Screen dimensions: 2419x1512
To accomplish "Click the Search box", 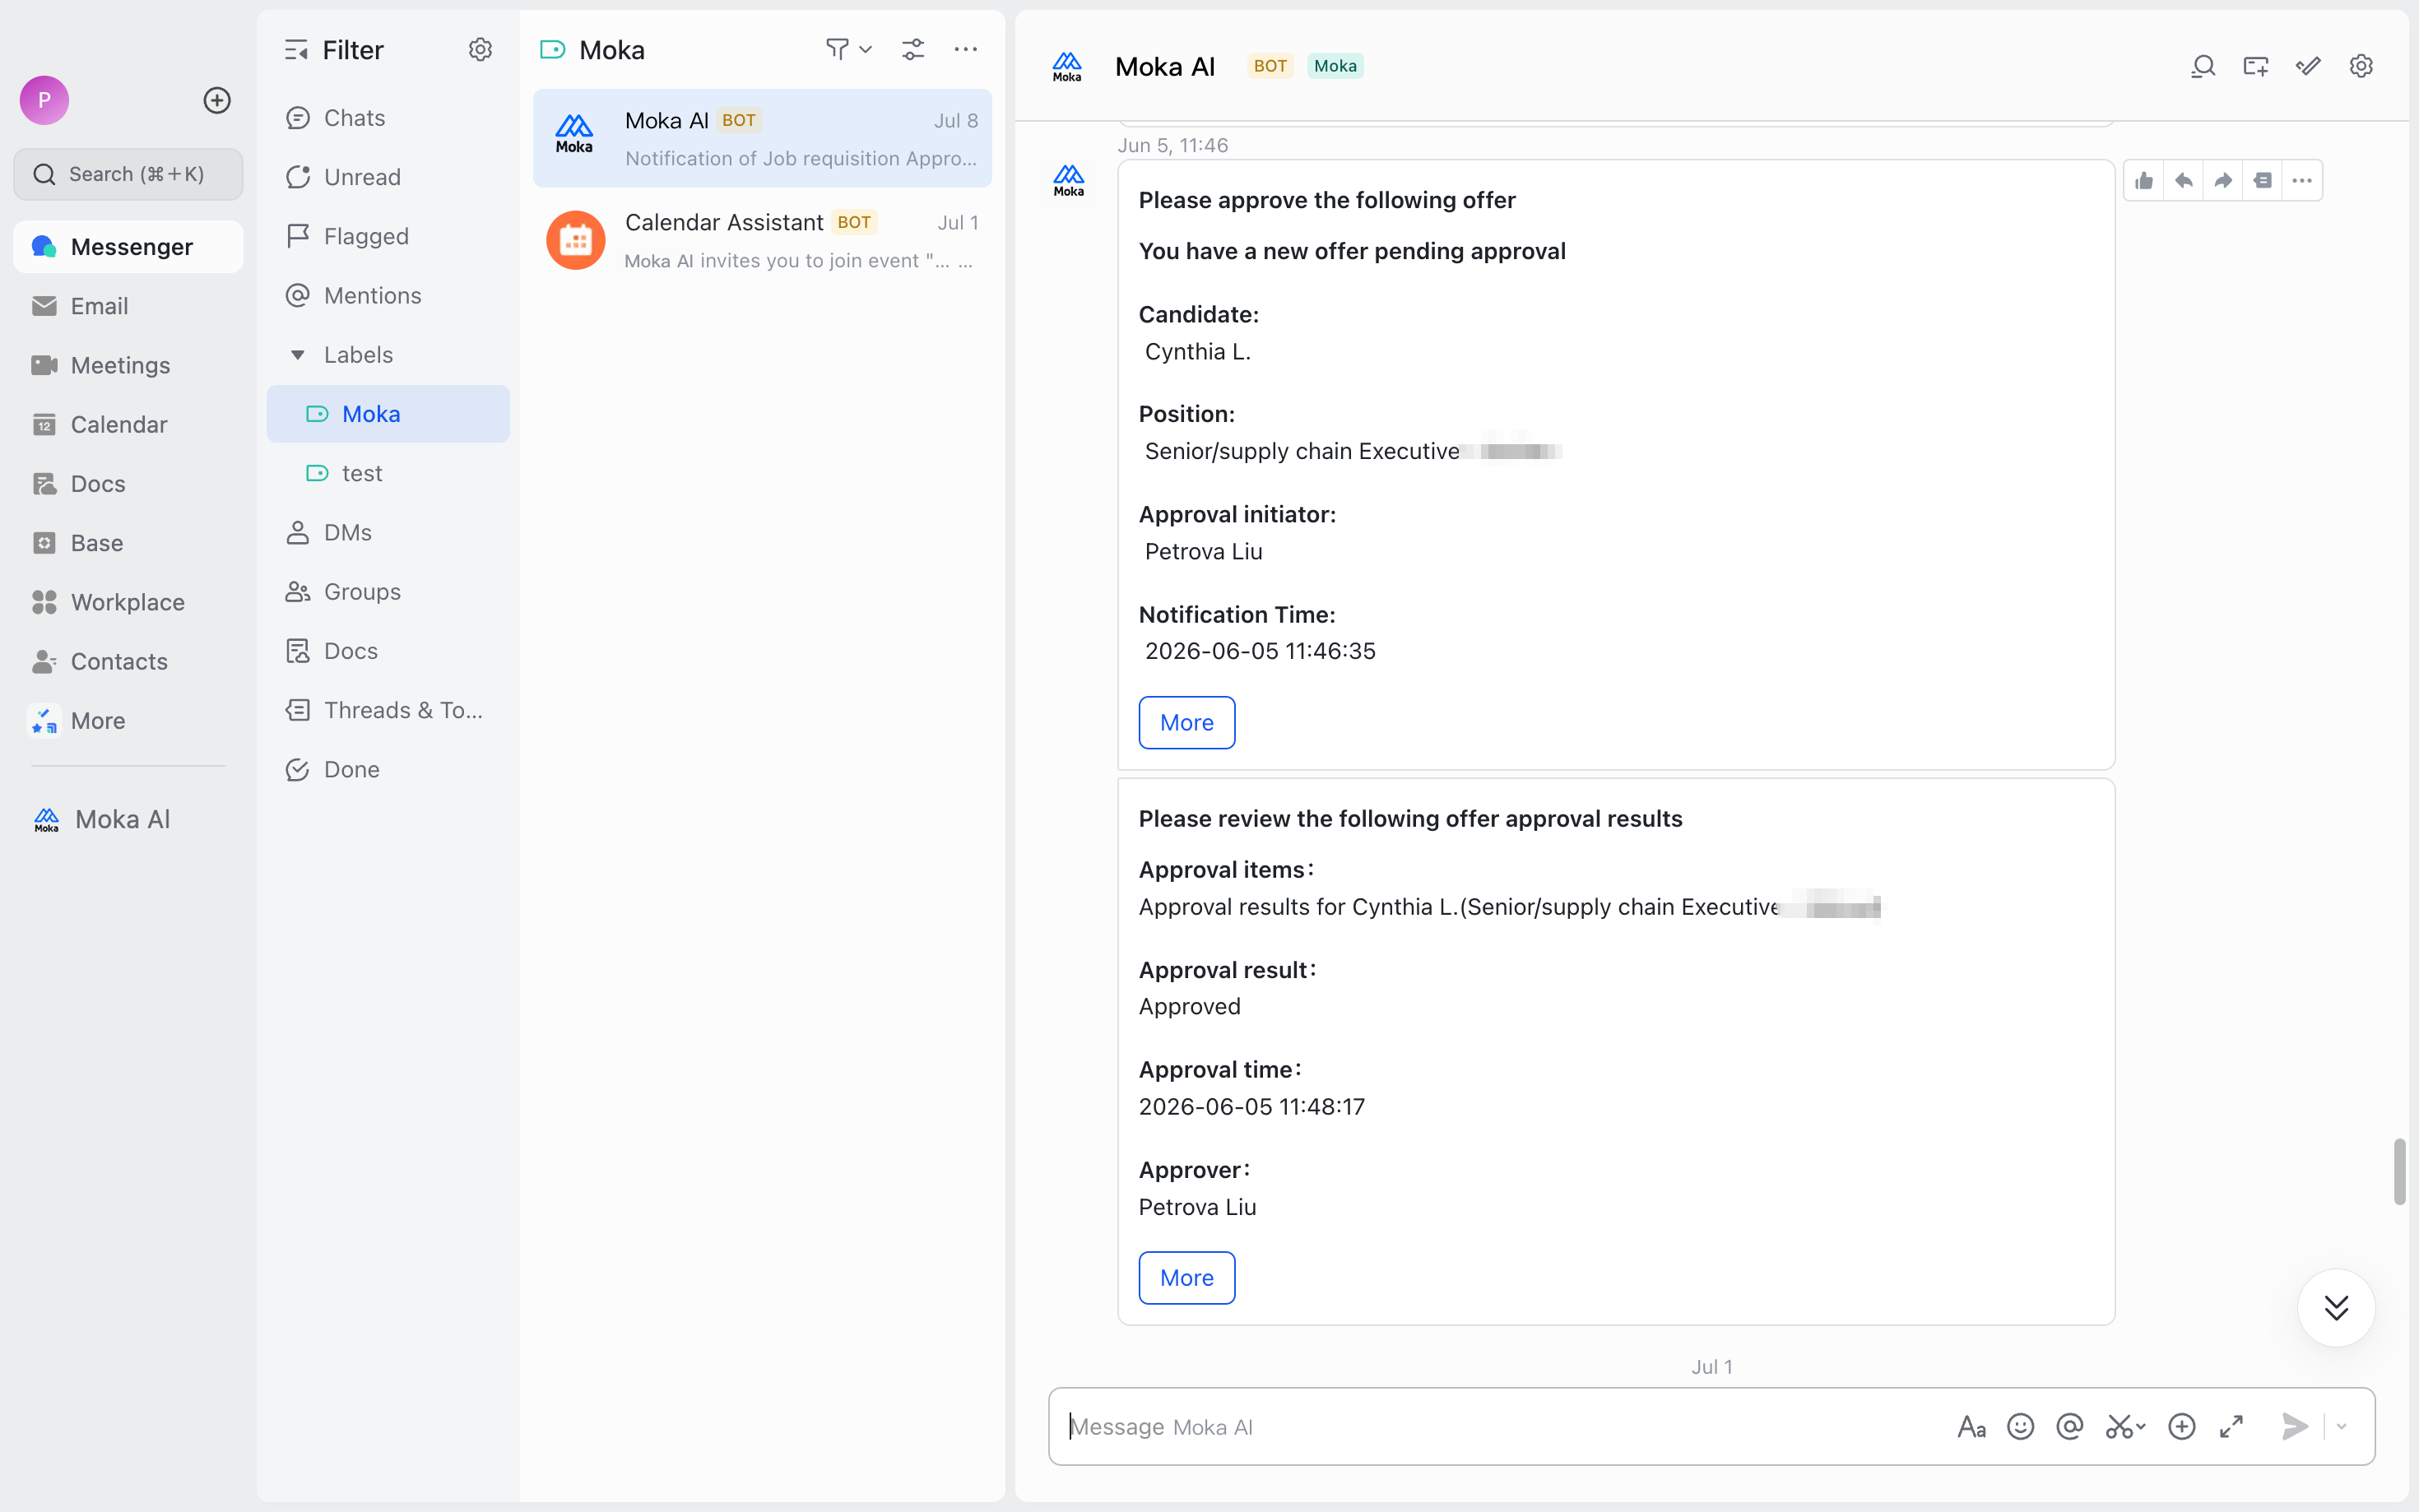I will (128, 174).
